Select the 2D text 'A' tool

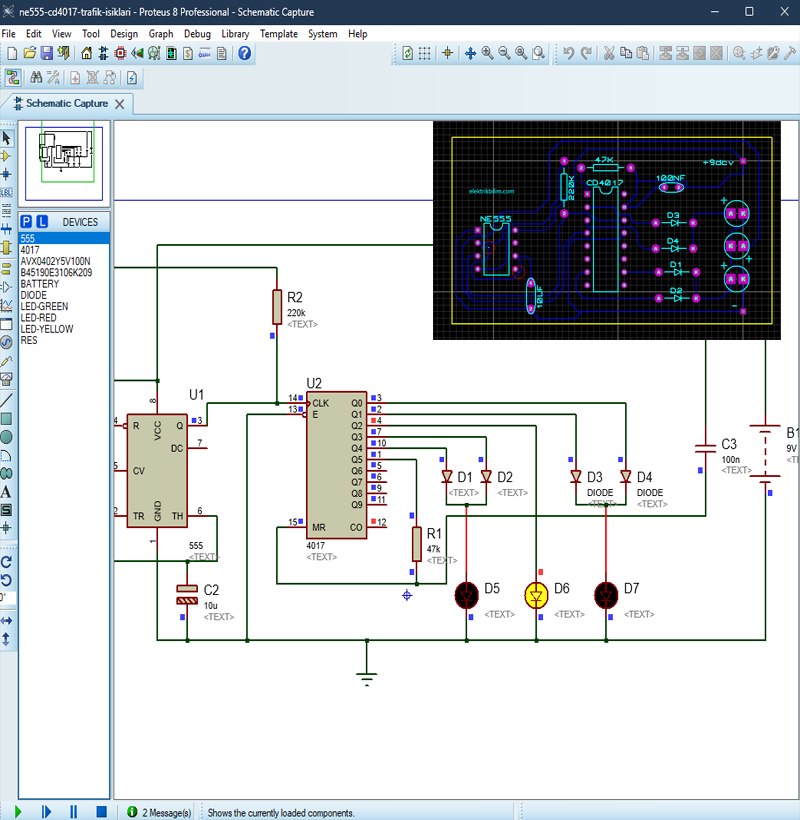pos(6,491)
